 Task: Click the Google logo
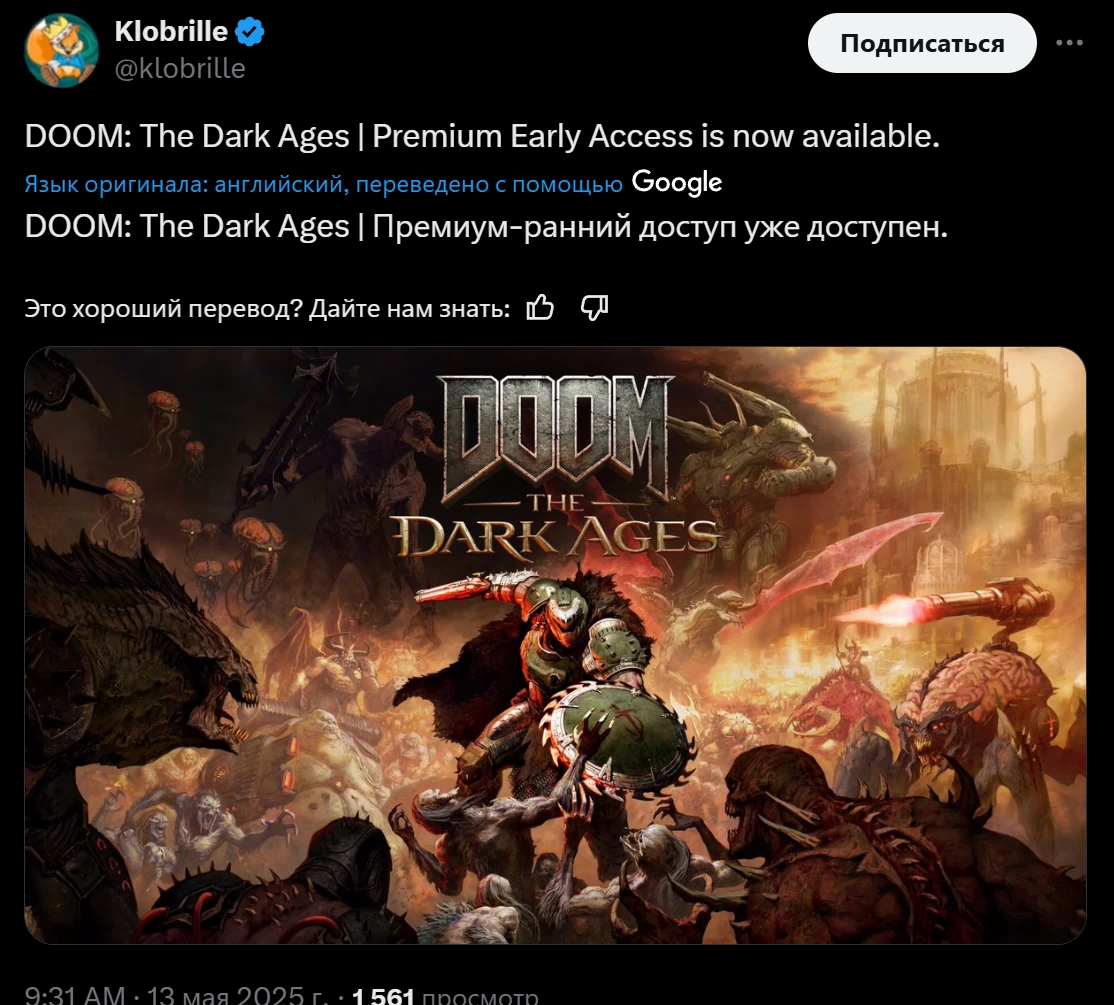(x=676, y=183)
